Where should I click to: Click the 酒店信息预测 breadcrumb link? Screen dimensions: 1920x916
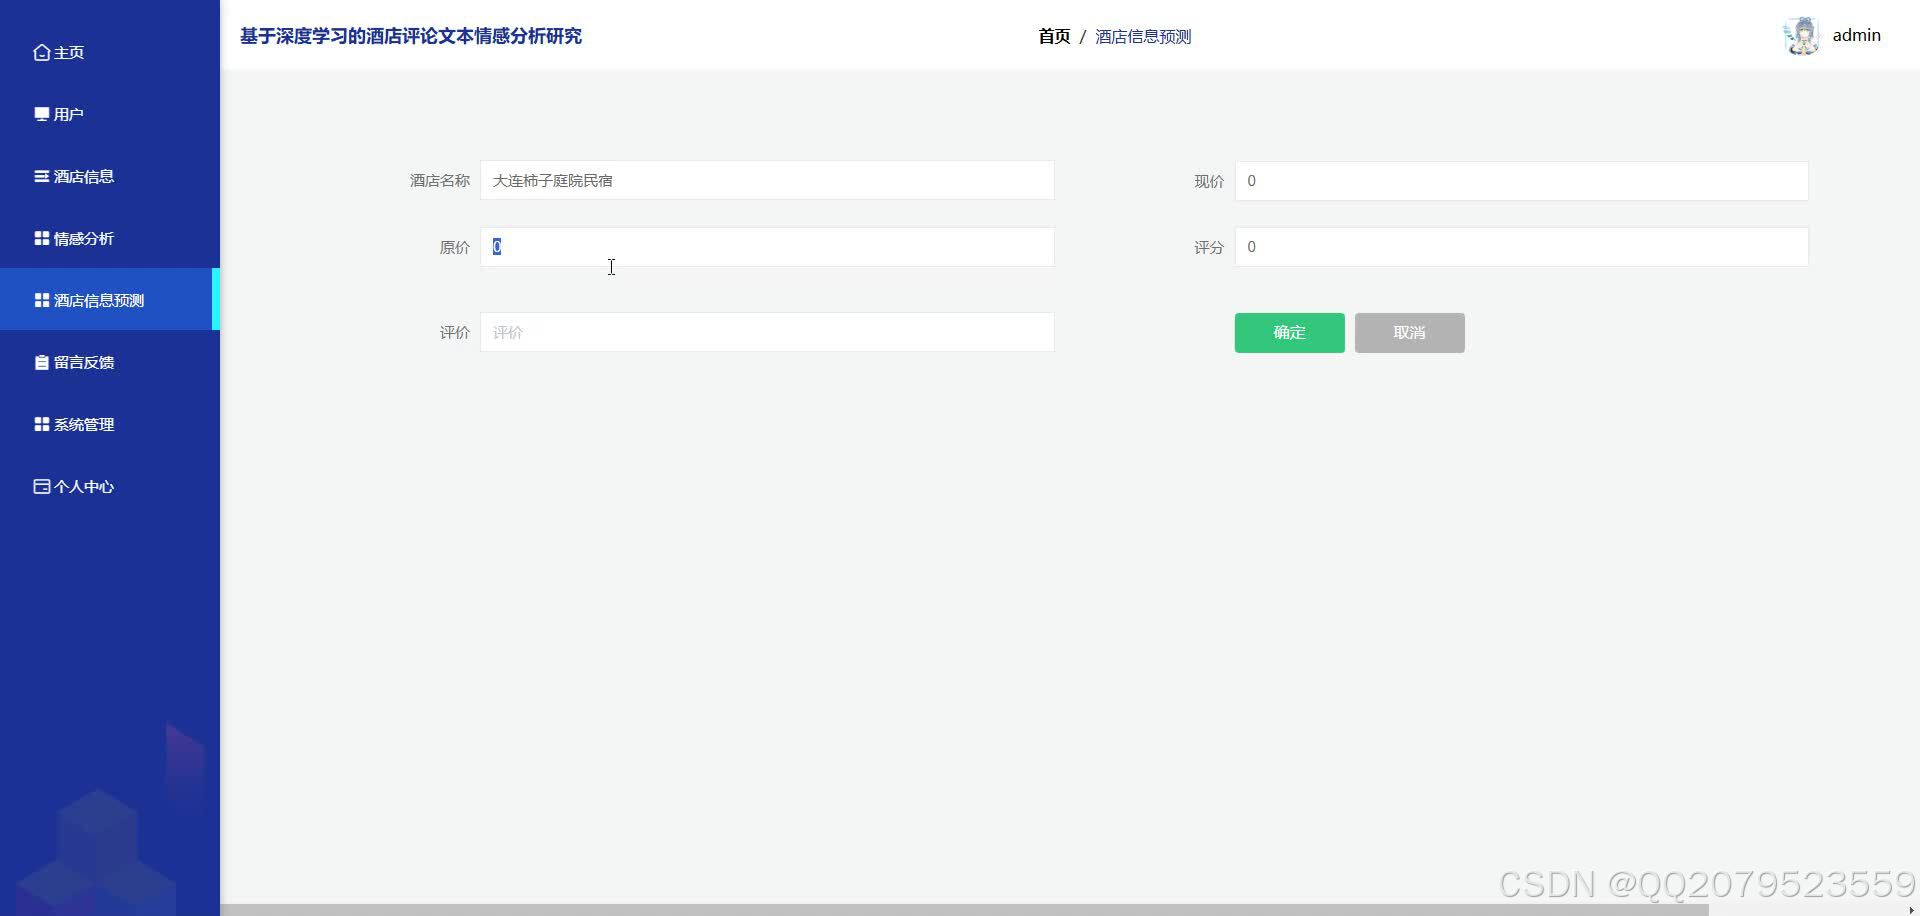[x=1143, y=36]
